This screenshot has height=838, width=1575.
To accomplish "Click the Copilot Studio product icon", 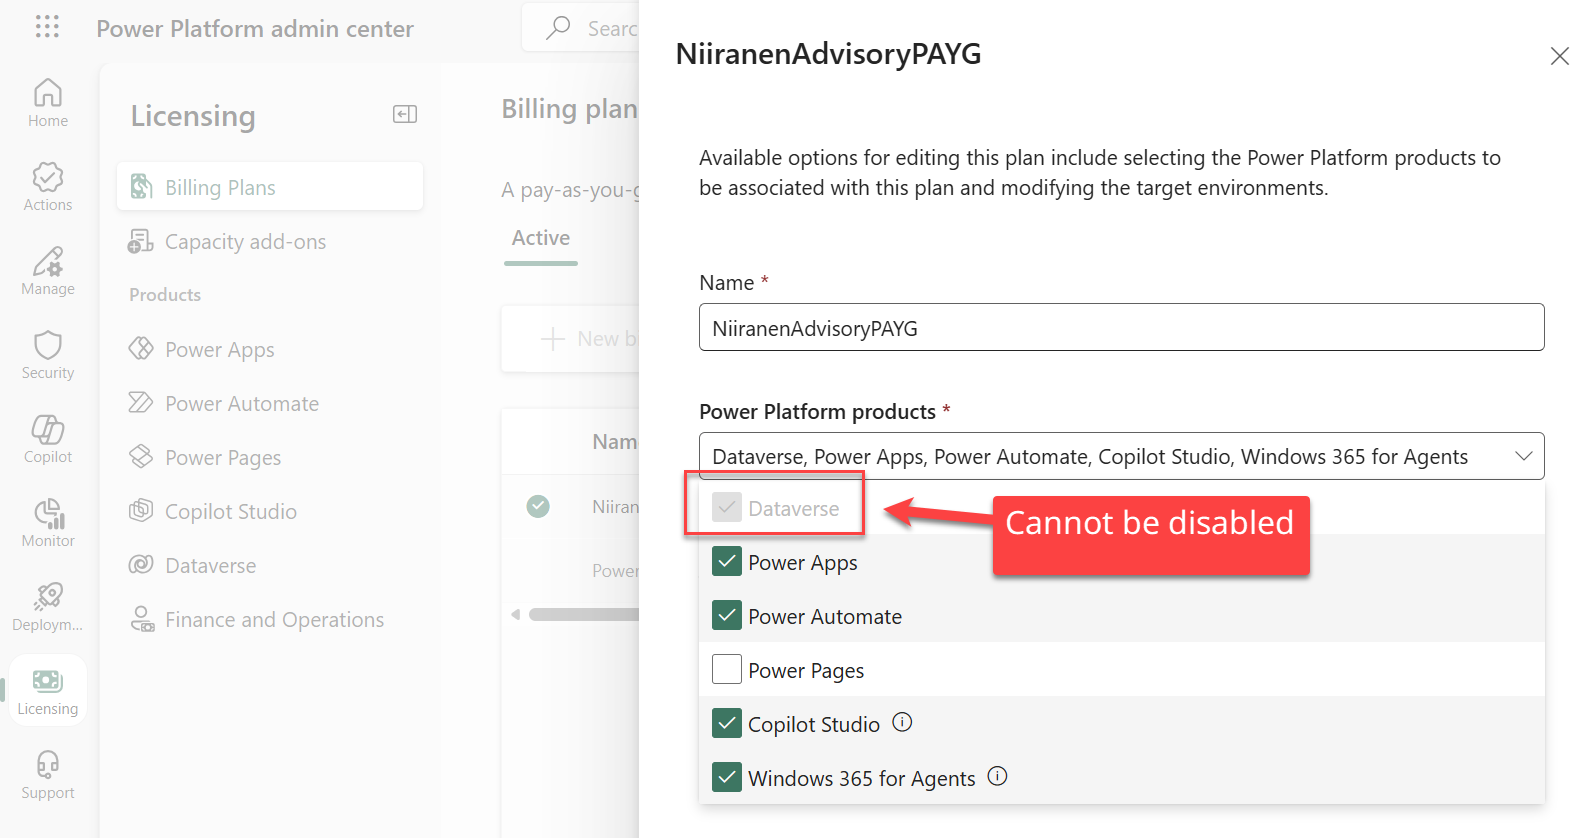I will point(141,511).
